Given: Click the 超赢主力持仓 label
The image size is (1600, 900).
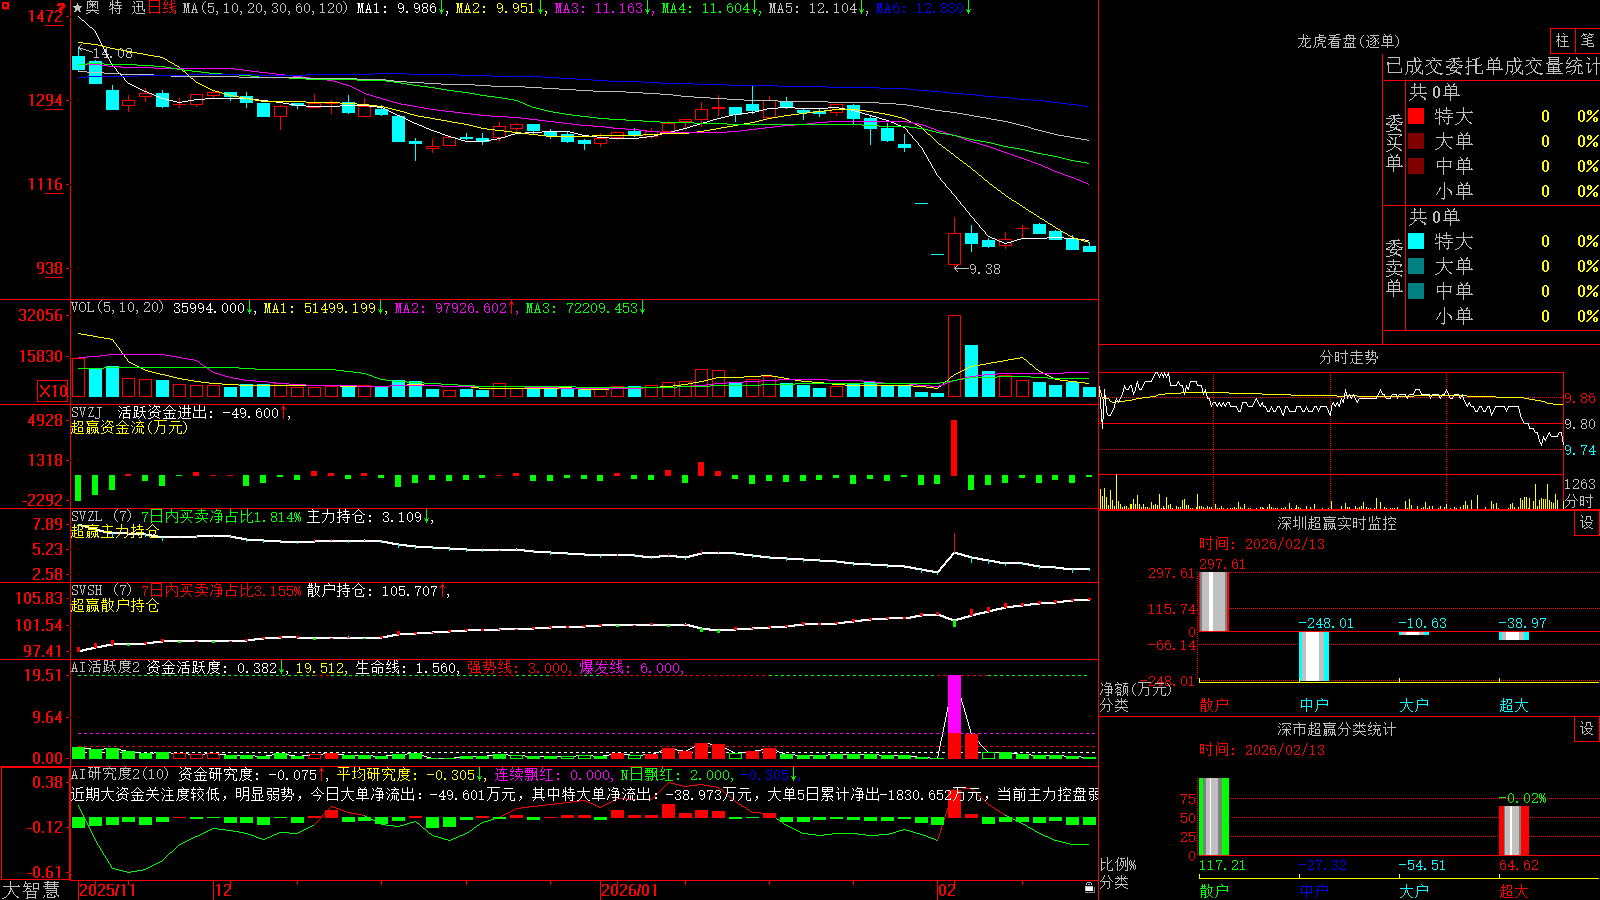Looking at the screenshot, I should (x=115, y=531).
